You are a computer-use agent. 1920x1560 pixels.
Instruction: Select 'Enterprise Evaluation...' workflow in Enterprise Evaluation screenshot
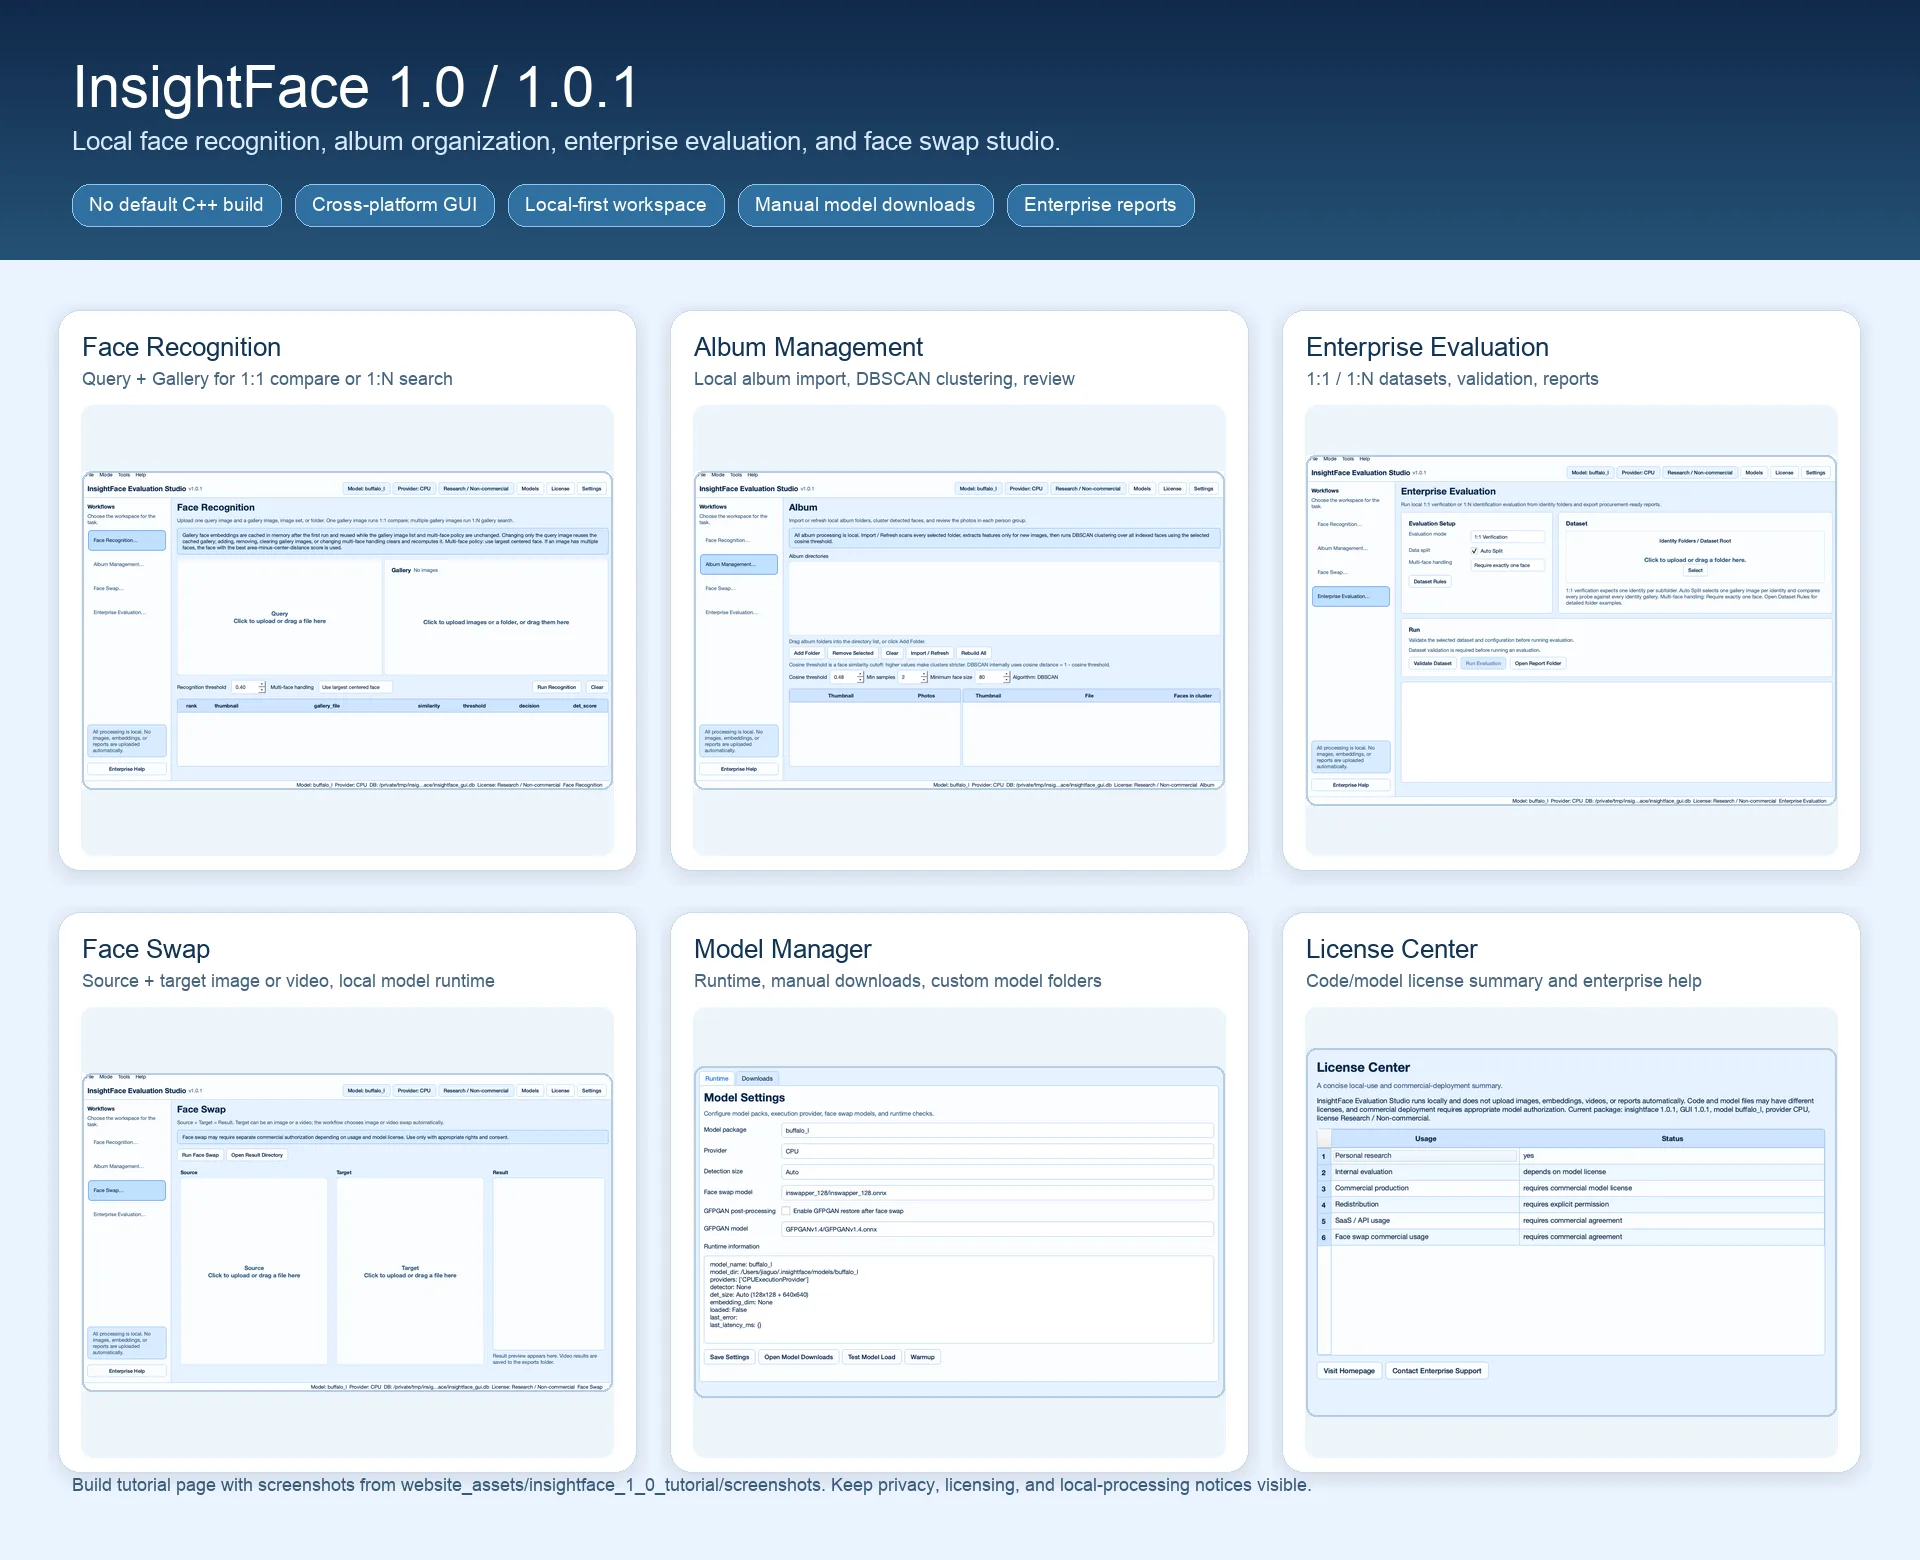(1351, 596)
